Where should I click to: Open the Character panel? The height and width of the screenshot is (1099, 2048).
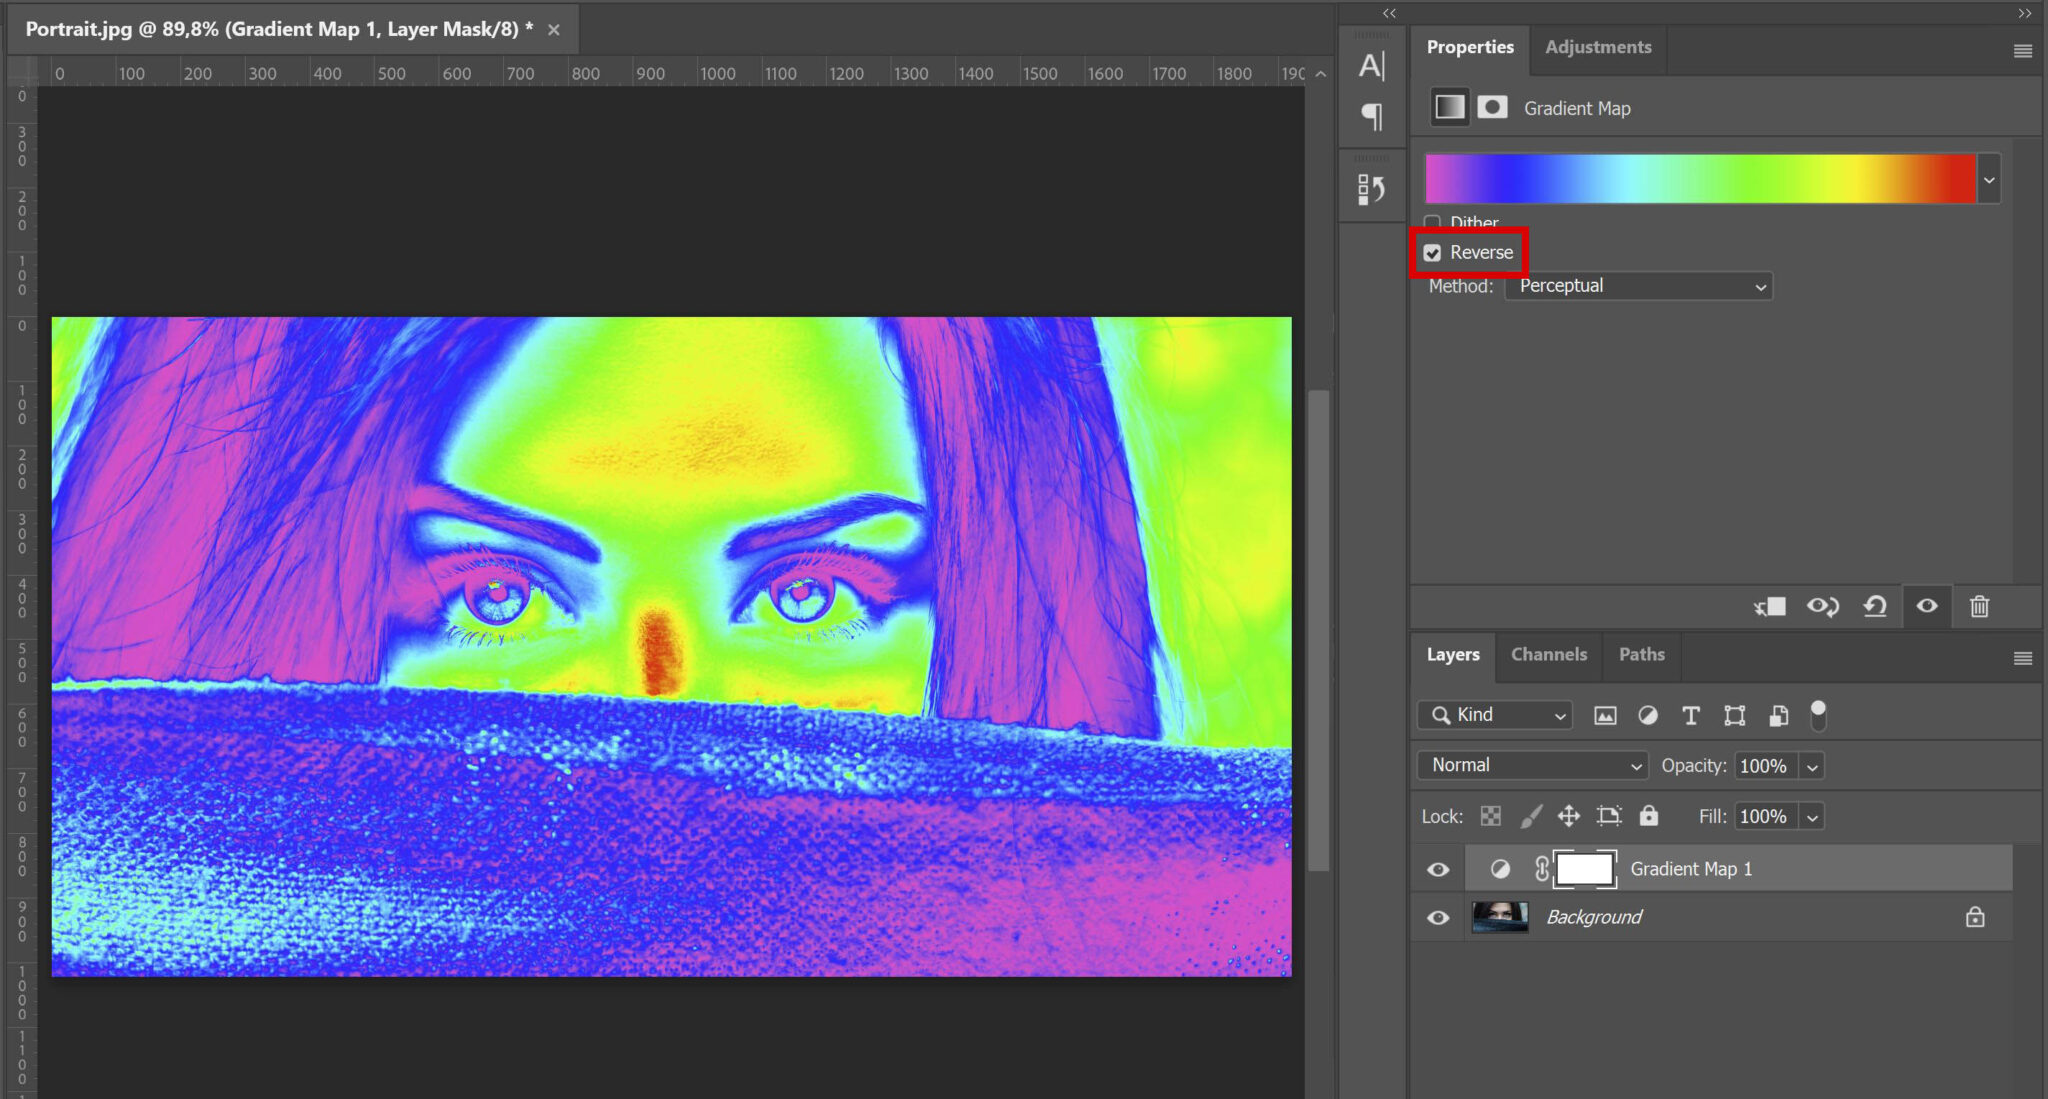point(1371,65)
